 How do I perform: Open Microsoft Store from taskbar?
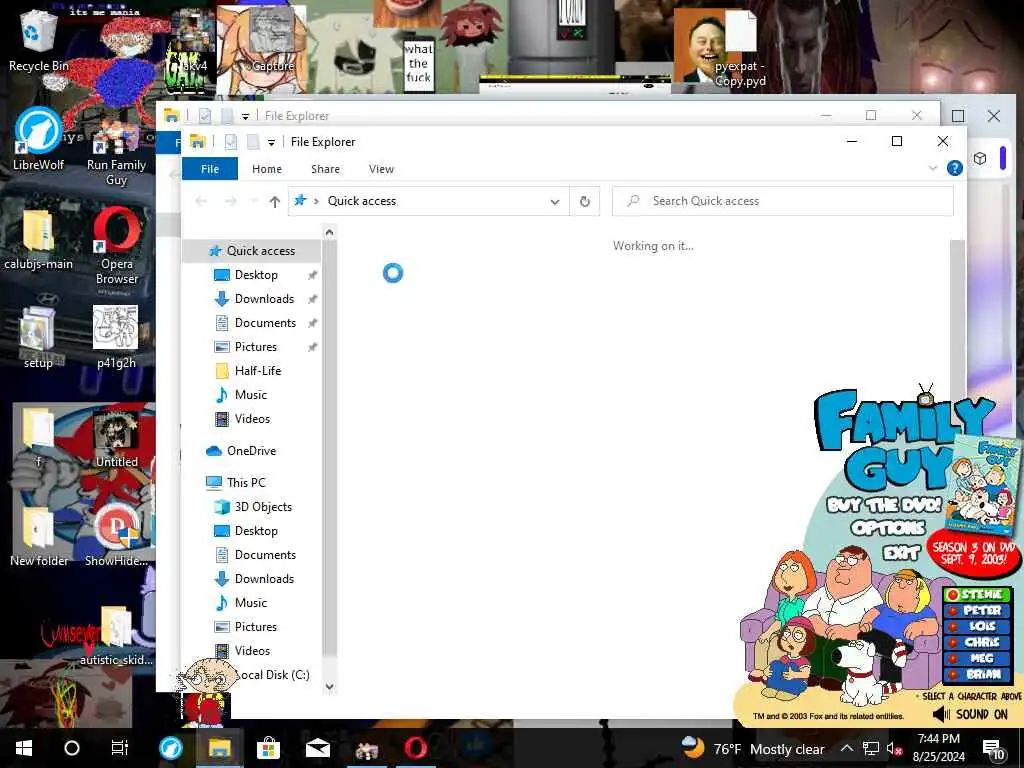[x=268, y=748]
